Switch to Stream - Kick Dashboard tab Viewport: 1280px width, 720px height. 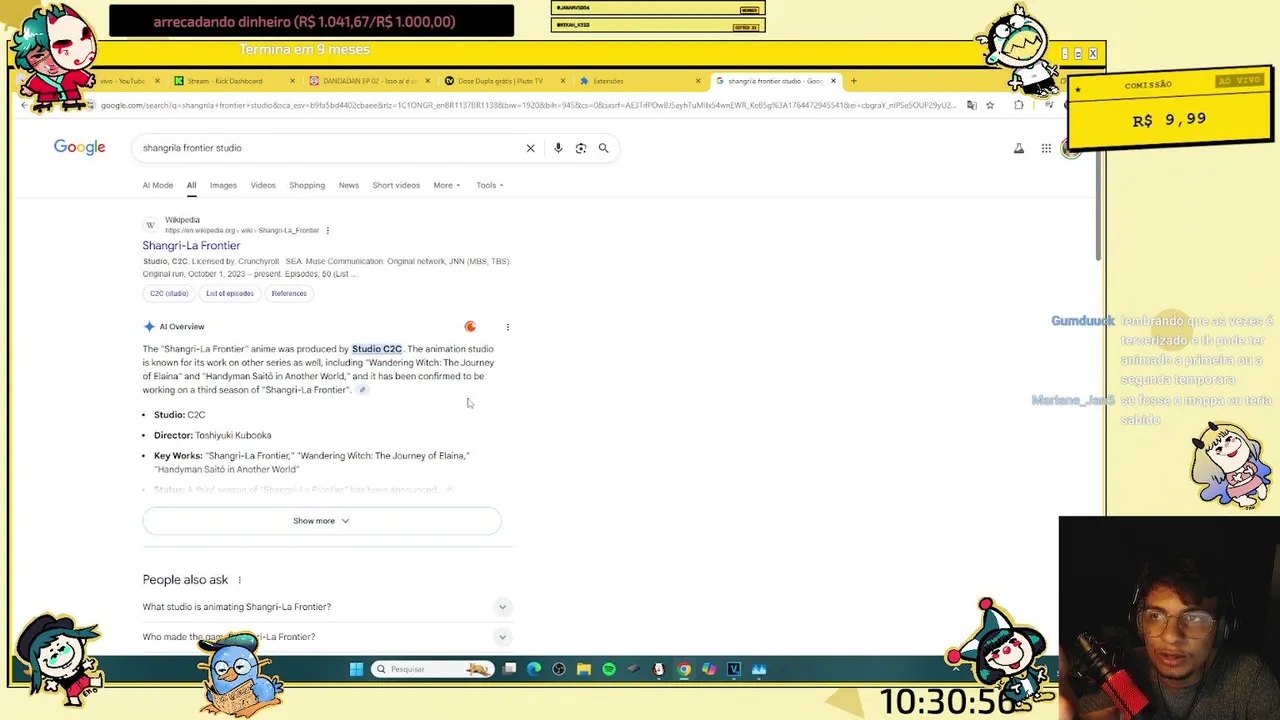point(233,81)
